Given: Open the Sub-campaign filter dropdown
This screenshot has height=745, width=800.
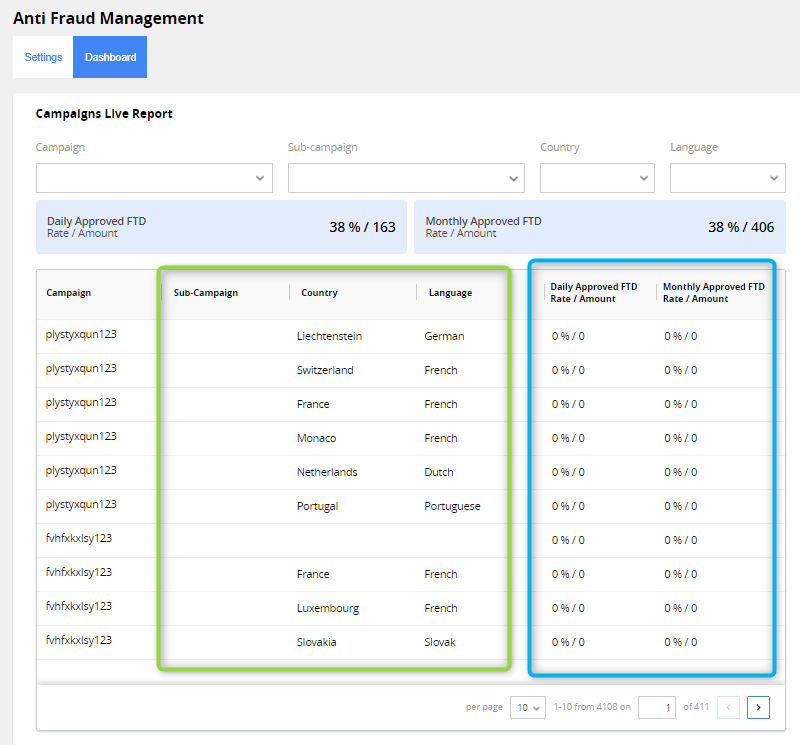Looking at the screenshot, I should click(405, 178).
